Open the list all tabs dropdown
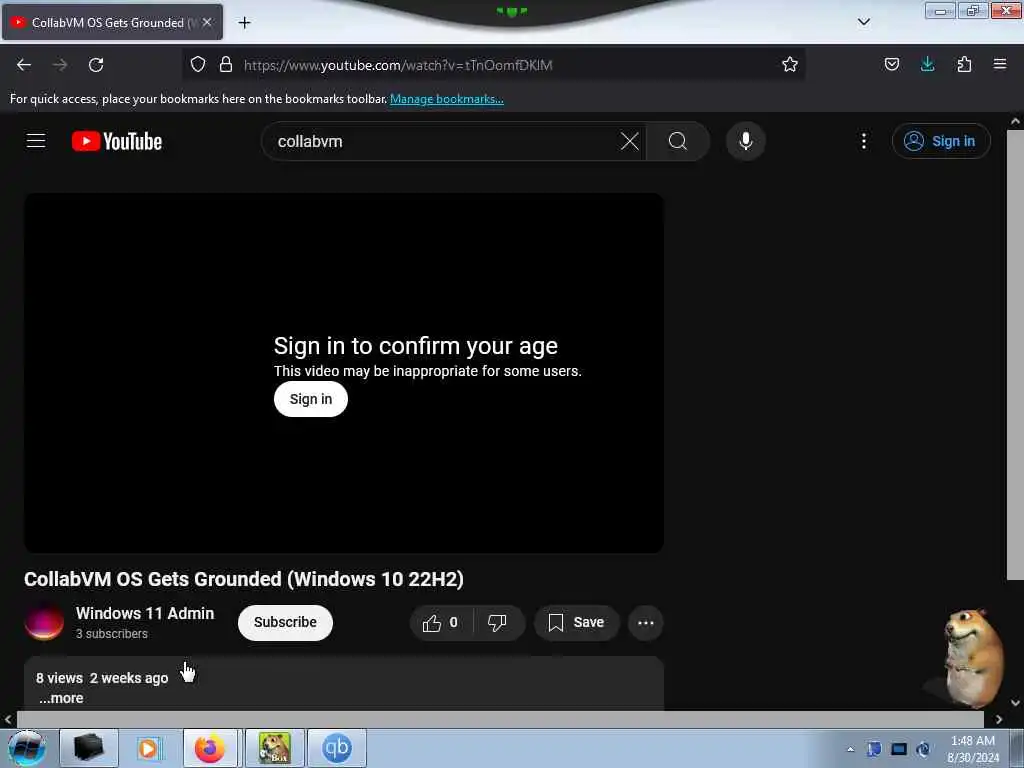The image size is (1024, 768). [863, 22]
